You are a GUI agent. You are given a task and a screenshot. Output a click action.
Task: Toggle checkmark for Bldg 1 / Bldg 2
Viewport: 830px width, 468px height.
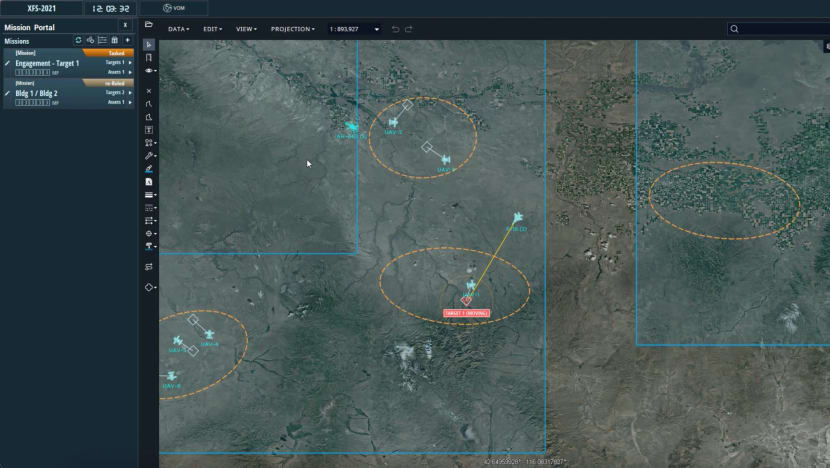point(7,93)
